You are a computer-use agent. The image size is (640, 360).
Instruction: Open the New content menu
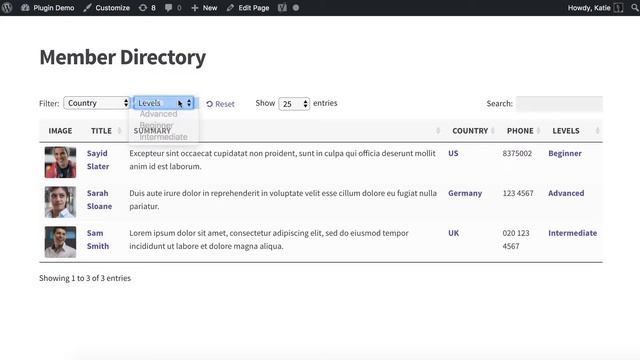204,8
